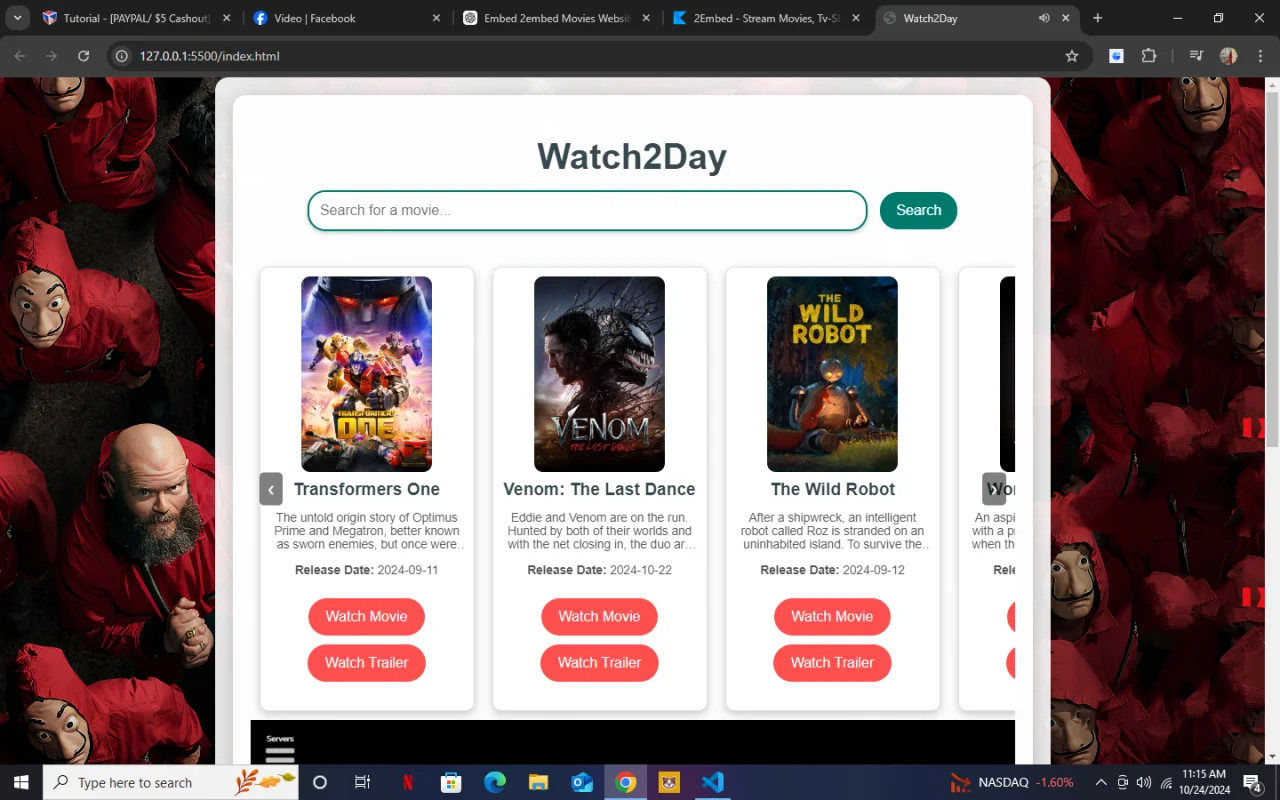Click the Transformers One poster
This screenshot has height=800, width=1280.
366,374
